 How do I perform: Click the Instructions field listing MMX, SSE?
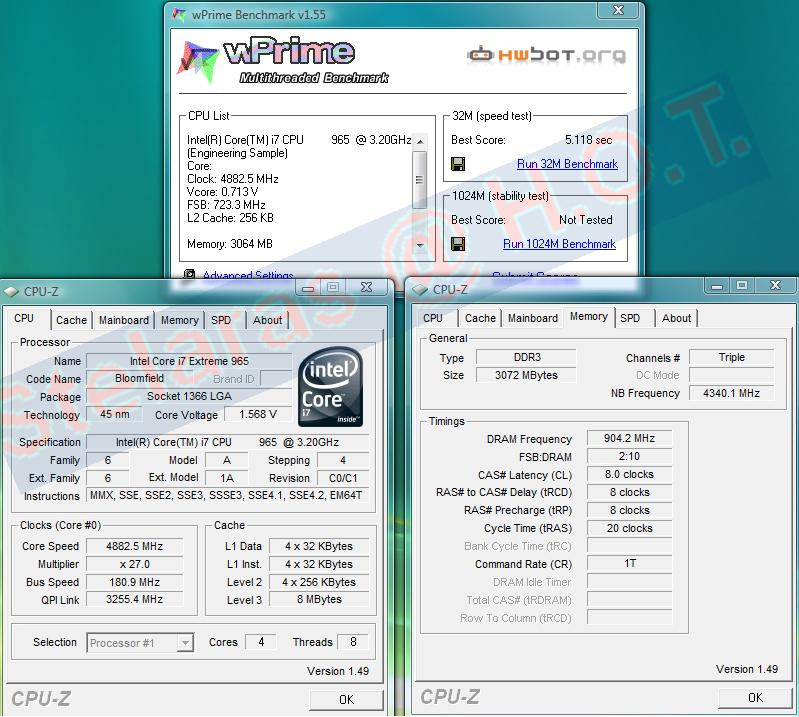pos(226,495)
